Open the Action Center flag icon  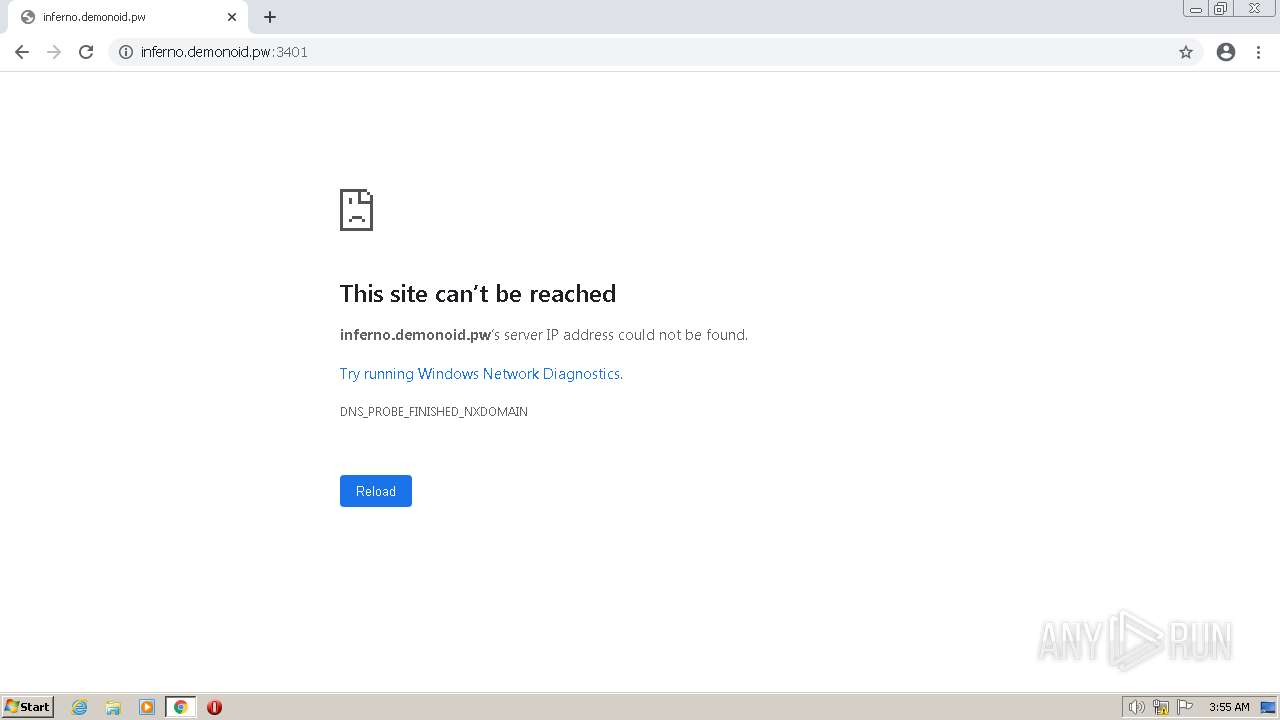[x=1185, y=707]
